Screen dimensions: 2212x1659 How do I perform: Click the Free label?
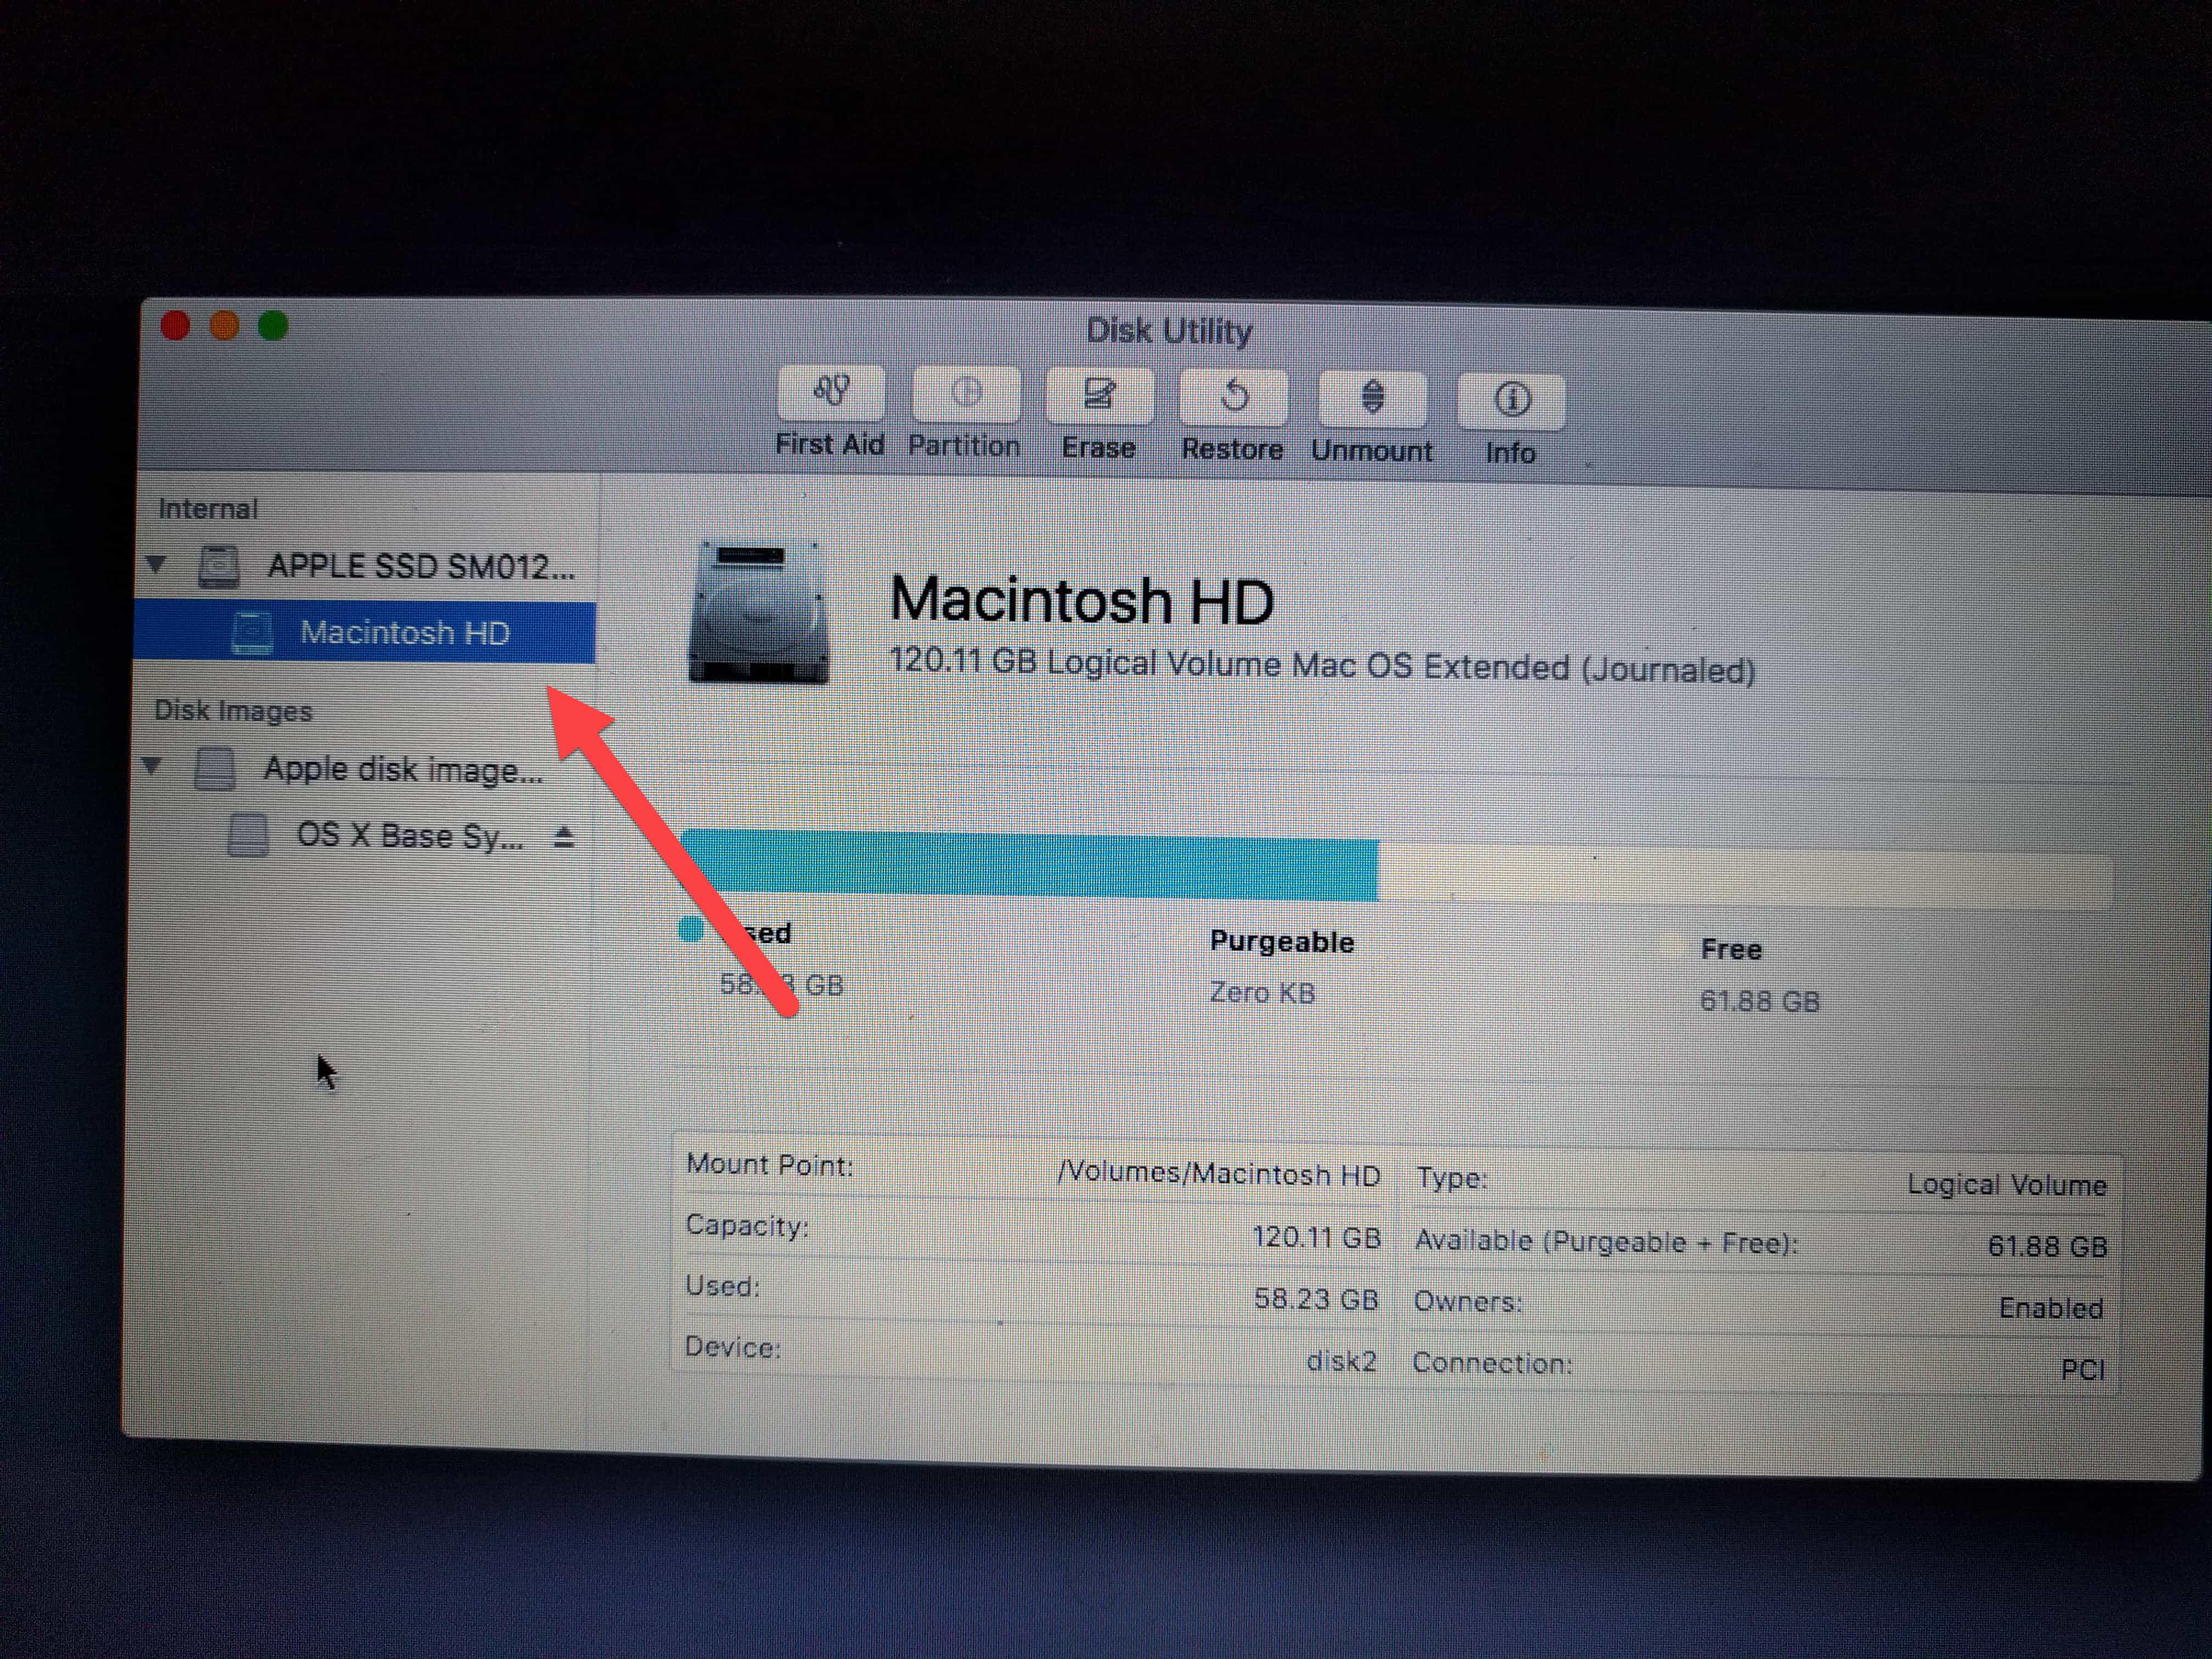point(1731,950)
